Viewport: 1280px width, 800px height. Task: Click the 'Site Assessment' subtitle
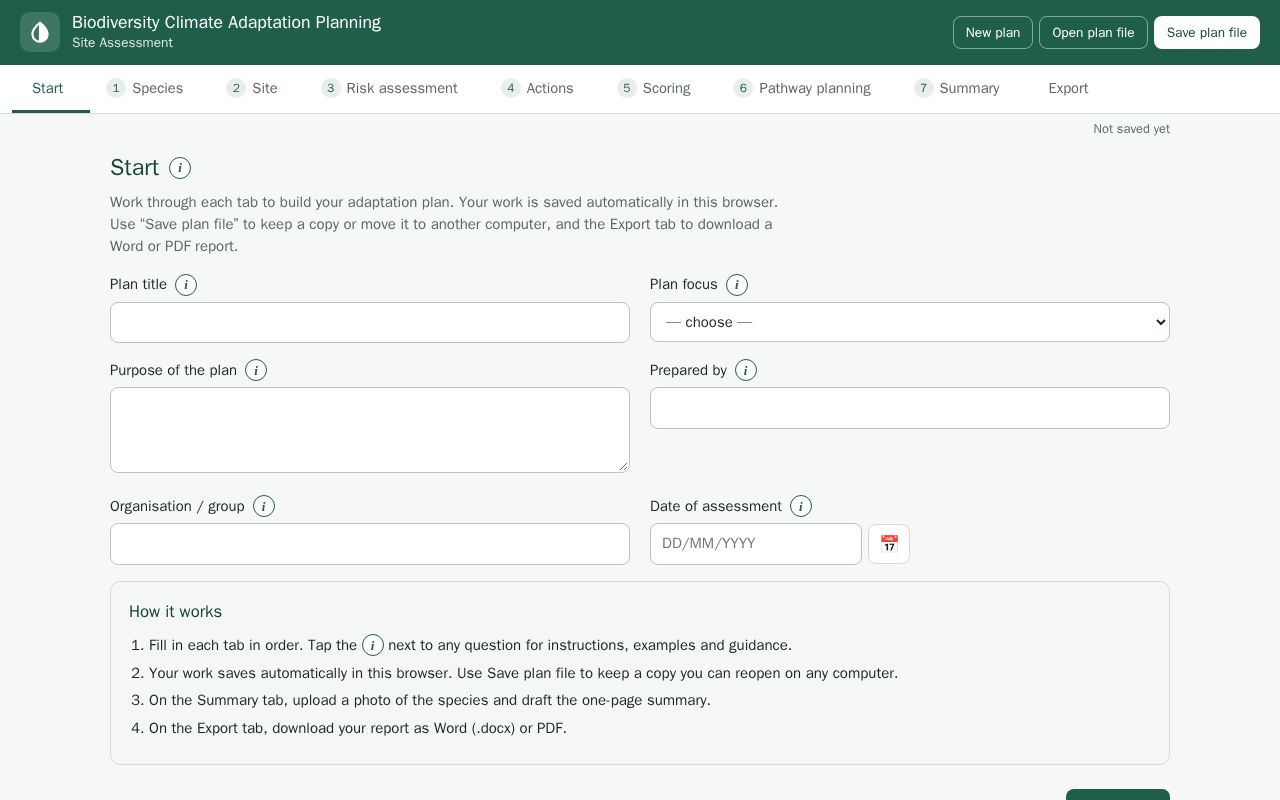pyautogui.click(x=122, y=43)
